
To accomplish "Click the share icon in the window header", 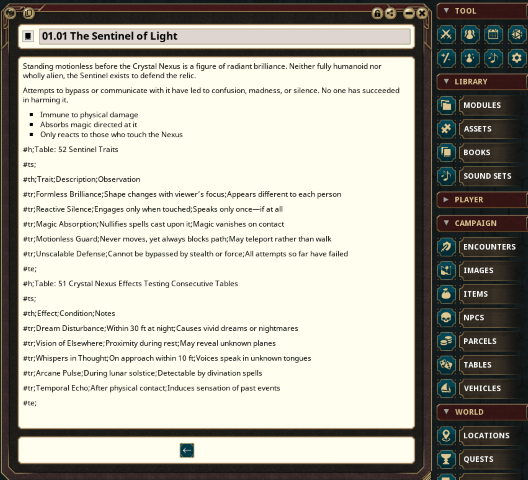I will coord(391,13).
